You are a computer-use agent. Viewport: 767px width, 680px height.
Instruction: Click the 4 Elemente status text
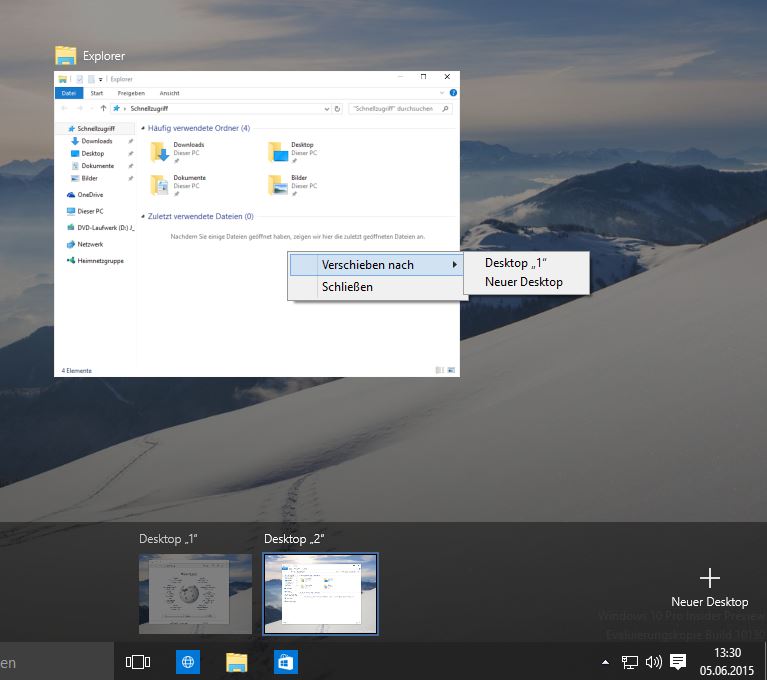76,371
